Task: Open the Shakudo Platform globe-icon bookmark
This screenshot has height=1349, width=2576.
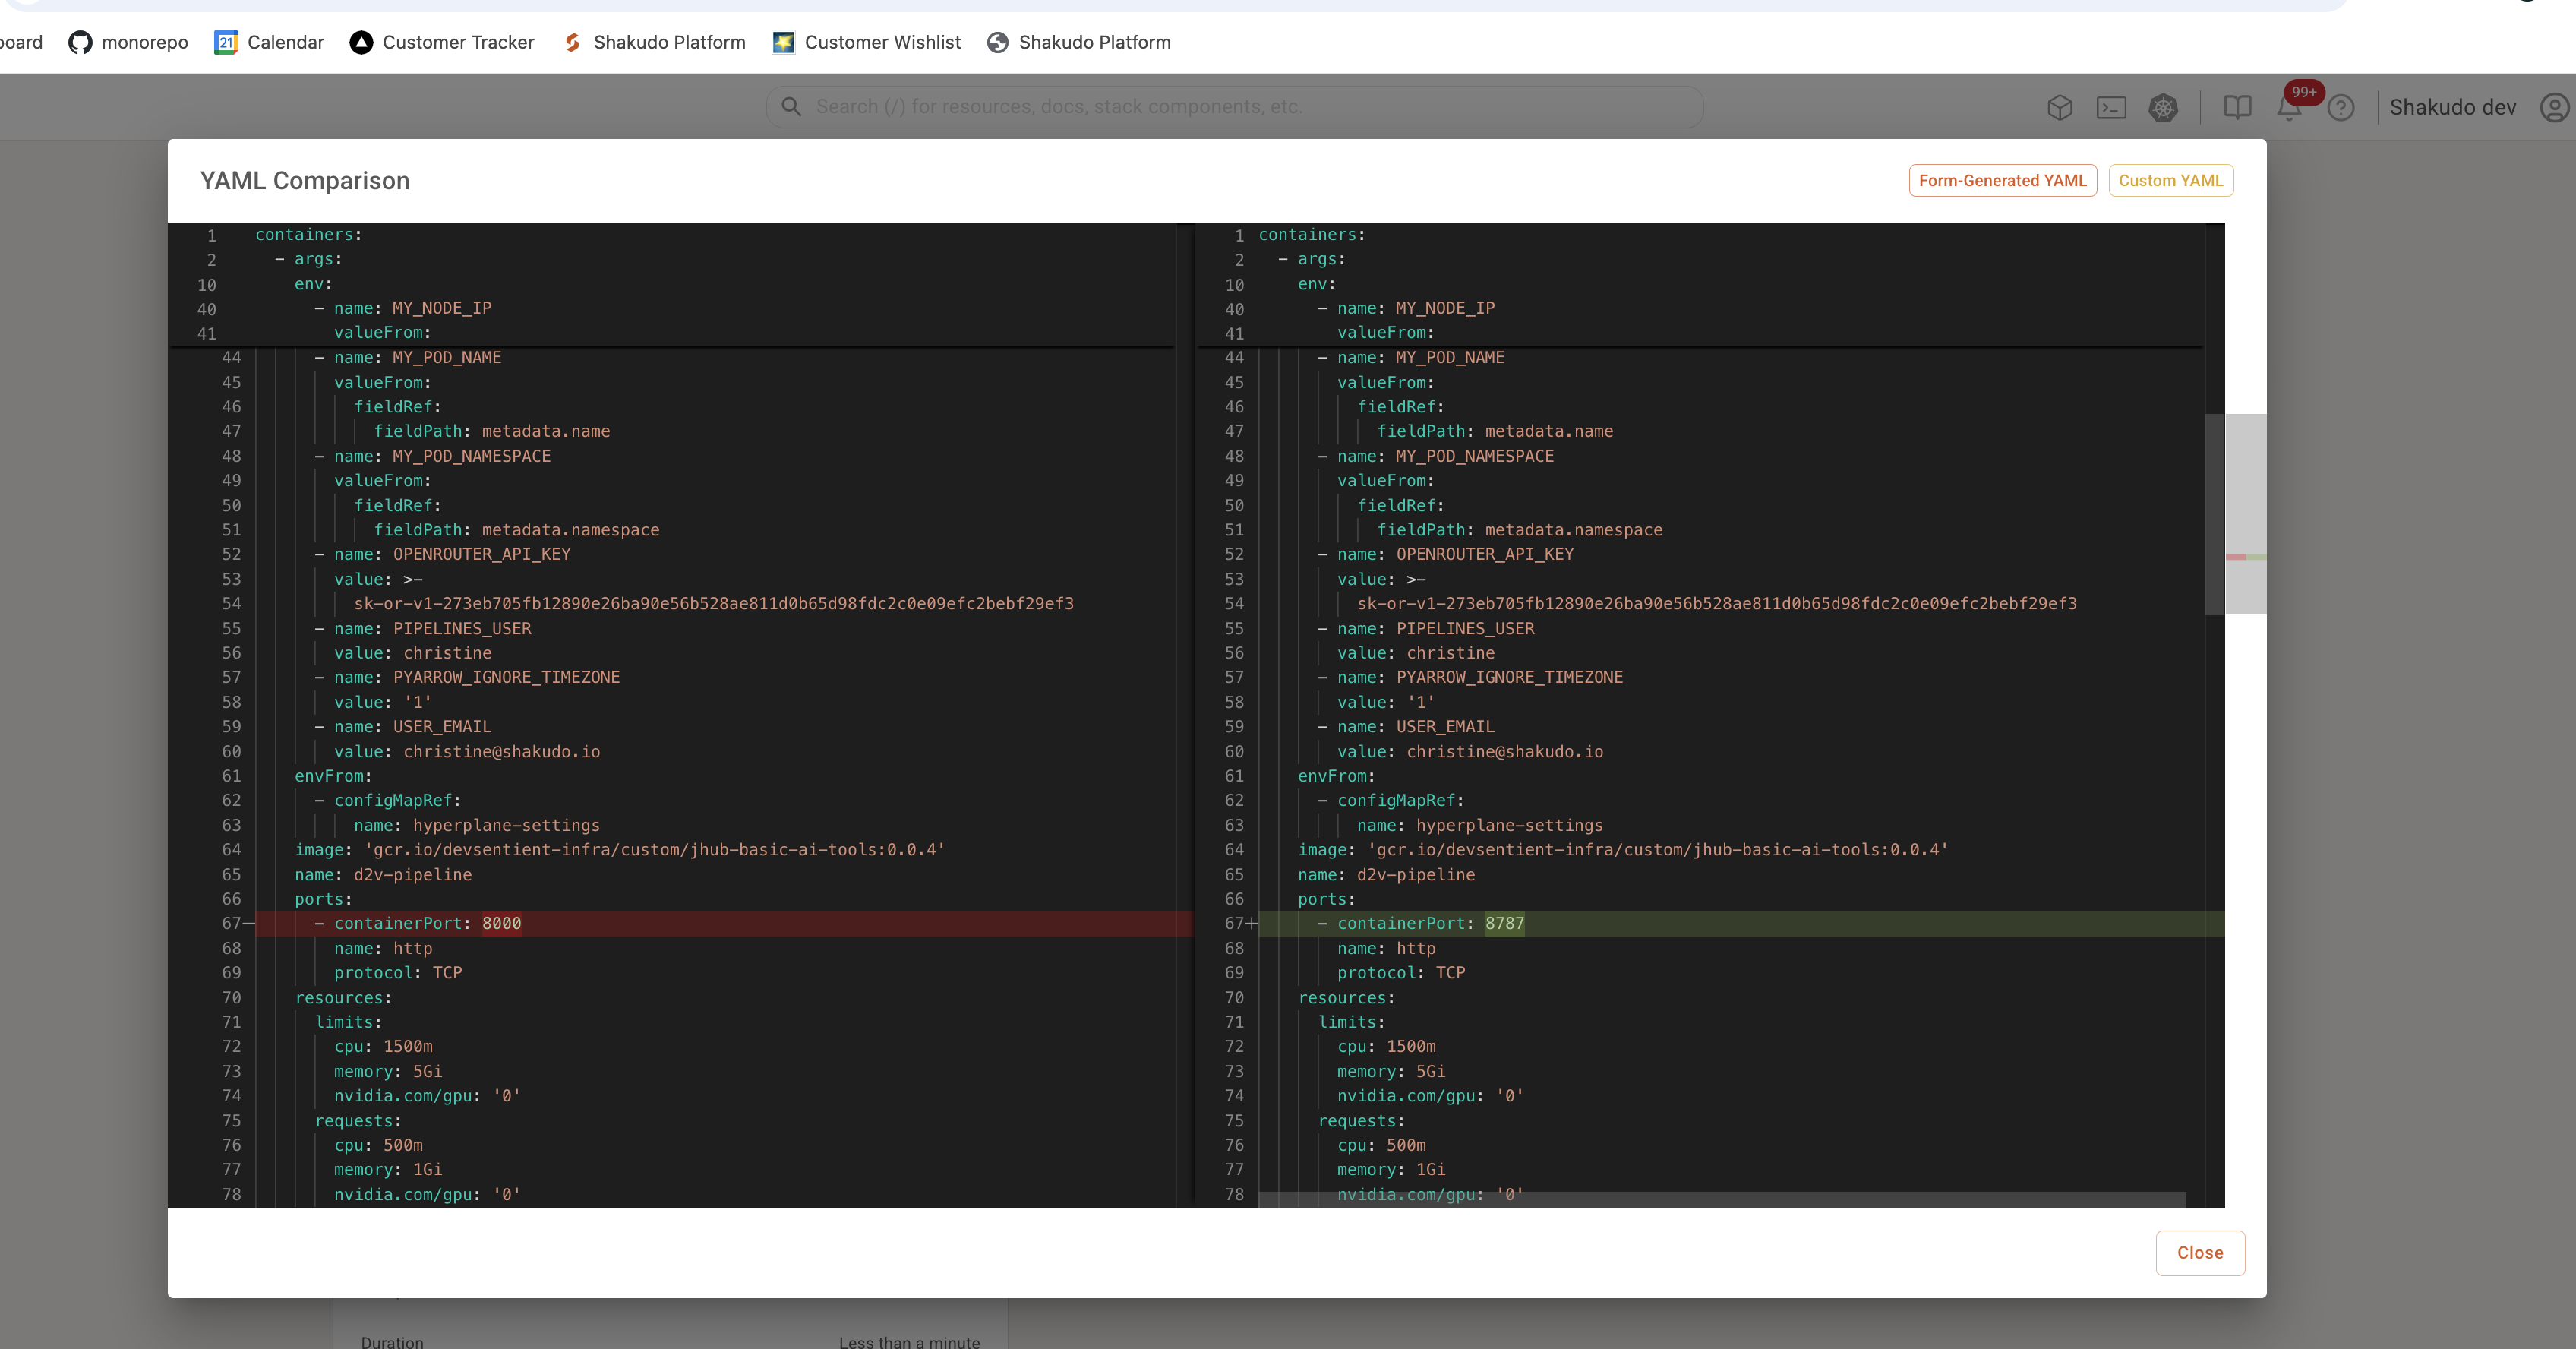Action: coord(1078,42)
